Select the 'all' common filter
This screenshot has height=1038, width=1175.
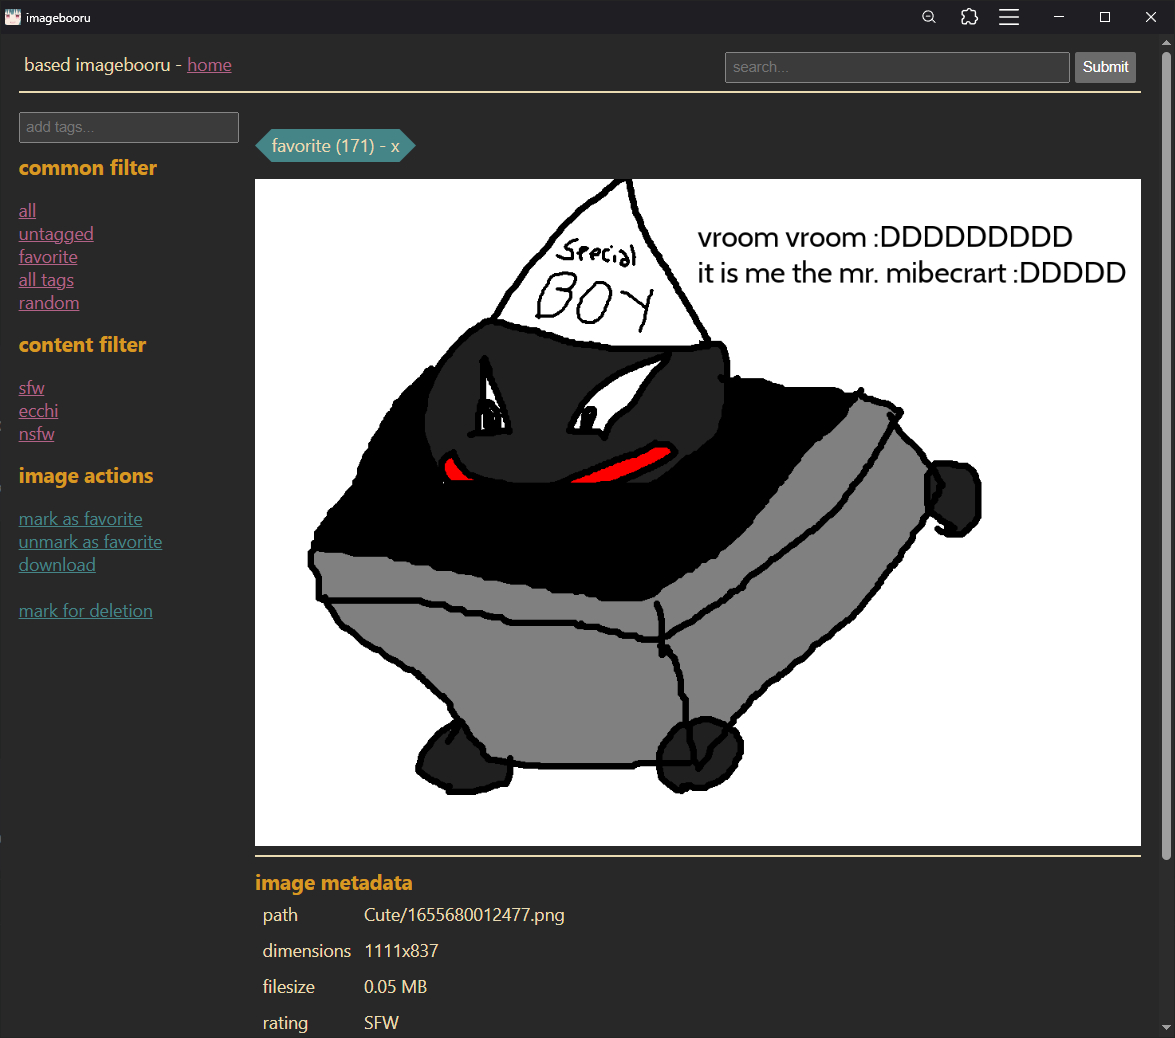click(27, 211)
